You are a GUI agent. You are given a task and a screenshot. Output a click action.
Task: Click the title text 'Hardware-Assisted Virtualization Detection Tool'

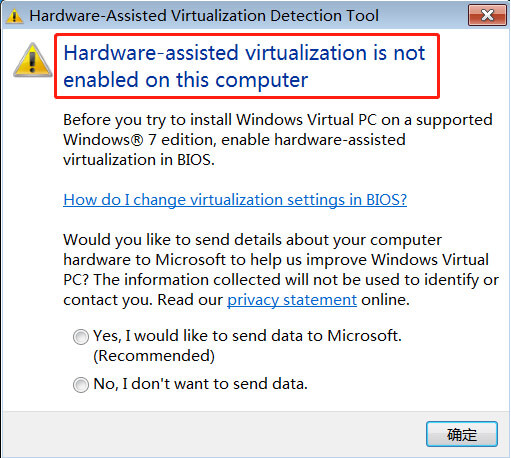204,16
